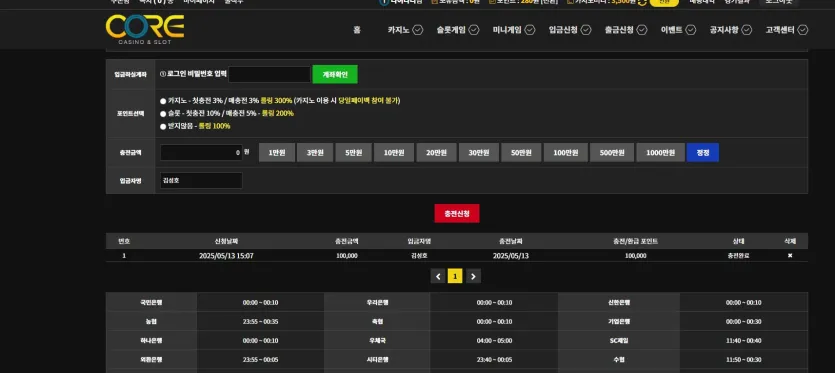Click the red 충전신청 button
This screenshot has height=373, width=835.
coord(457,214)
